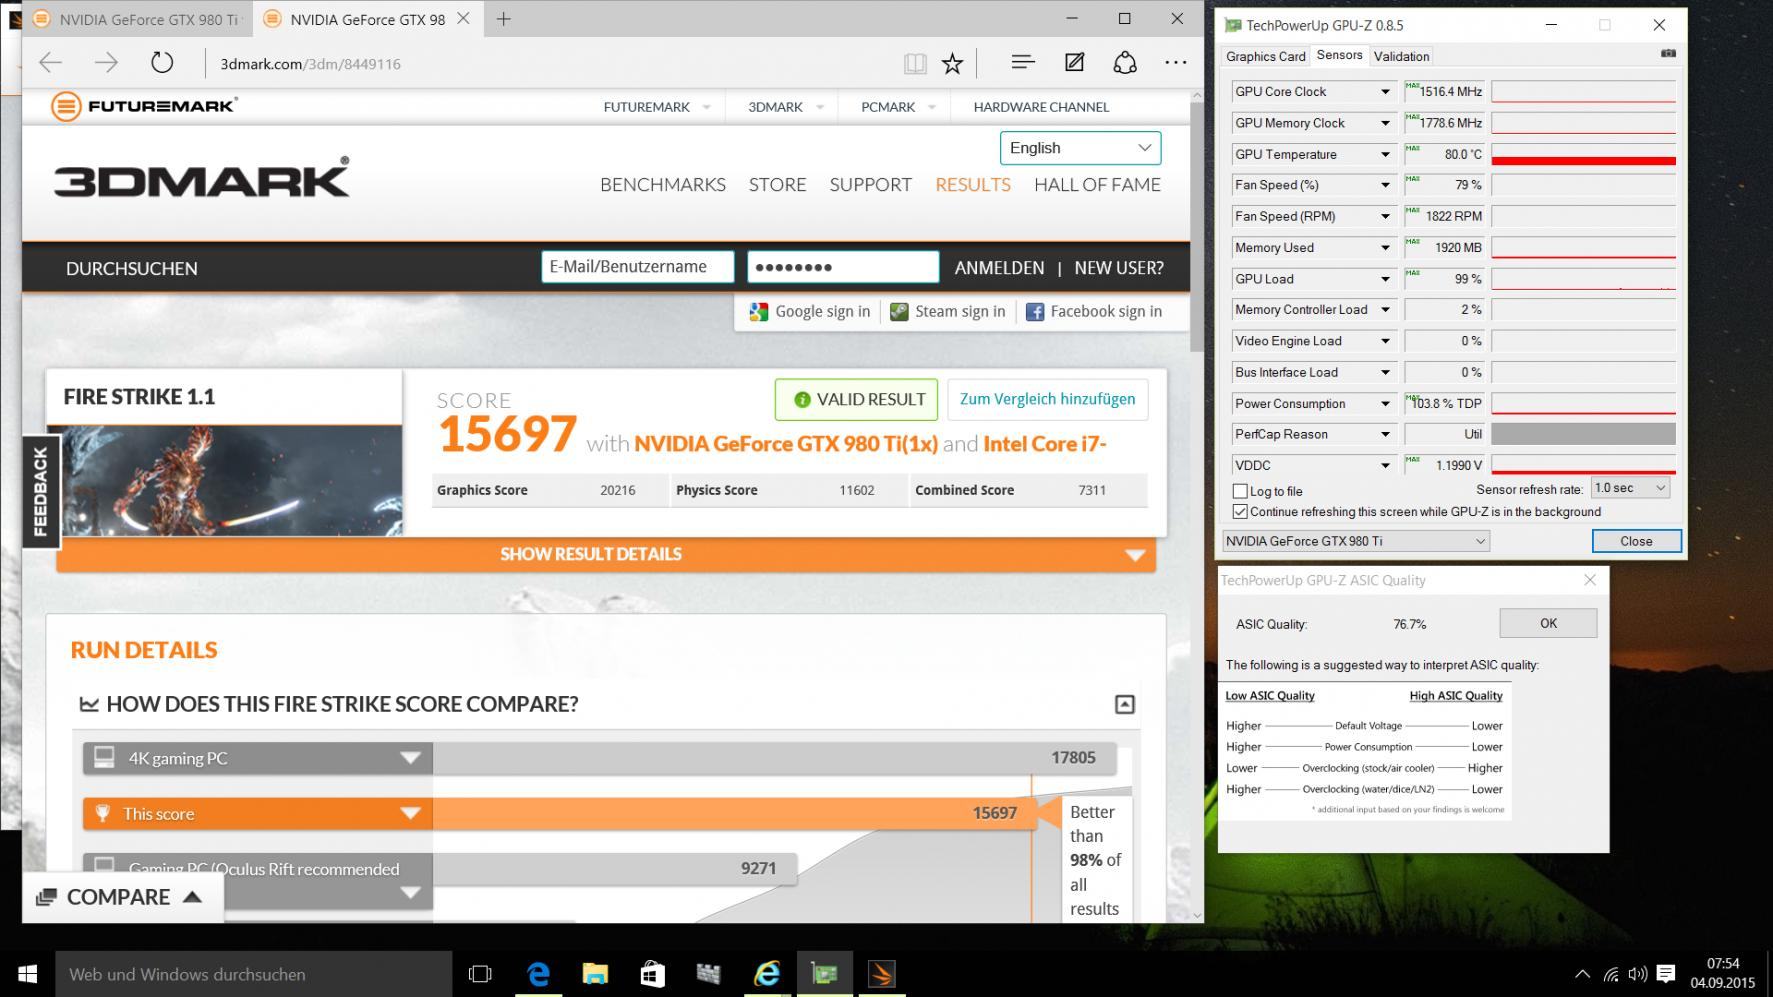Expand the Show Result Details bar
Image resolution: width=1773 pixels, height=997 pixels.
coord(606,554)
